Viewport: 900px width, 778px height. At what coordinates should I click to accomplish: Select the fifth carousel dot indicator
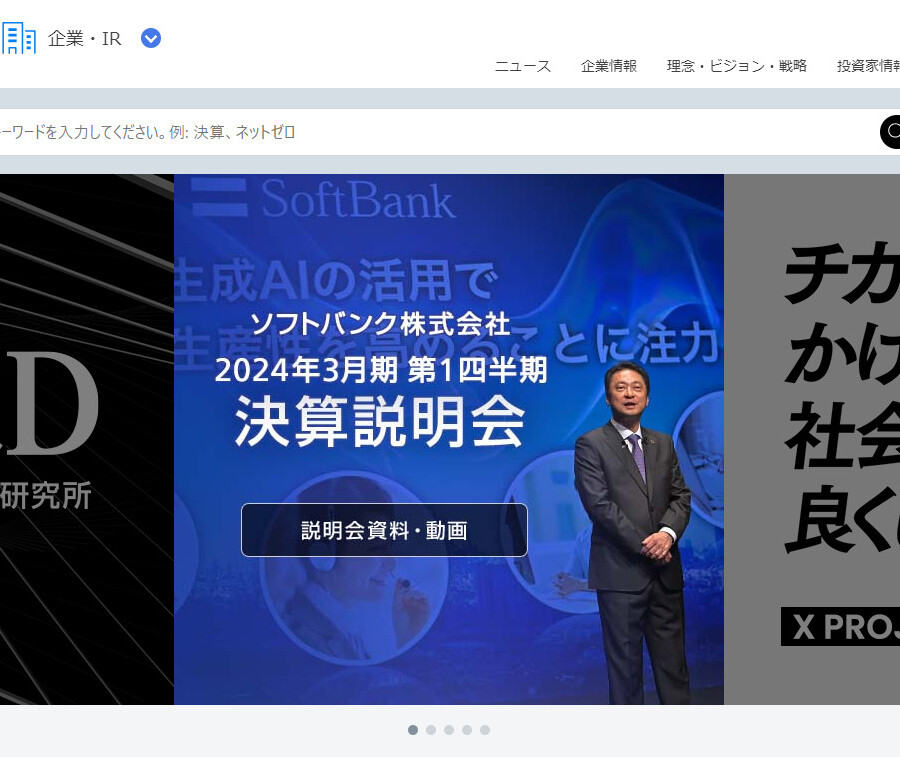485,730
